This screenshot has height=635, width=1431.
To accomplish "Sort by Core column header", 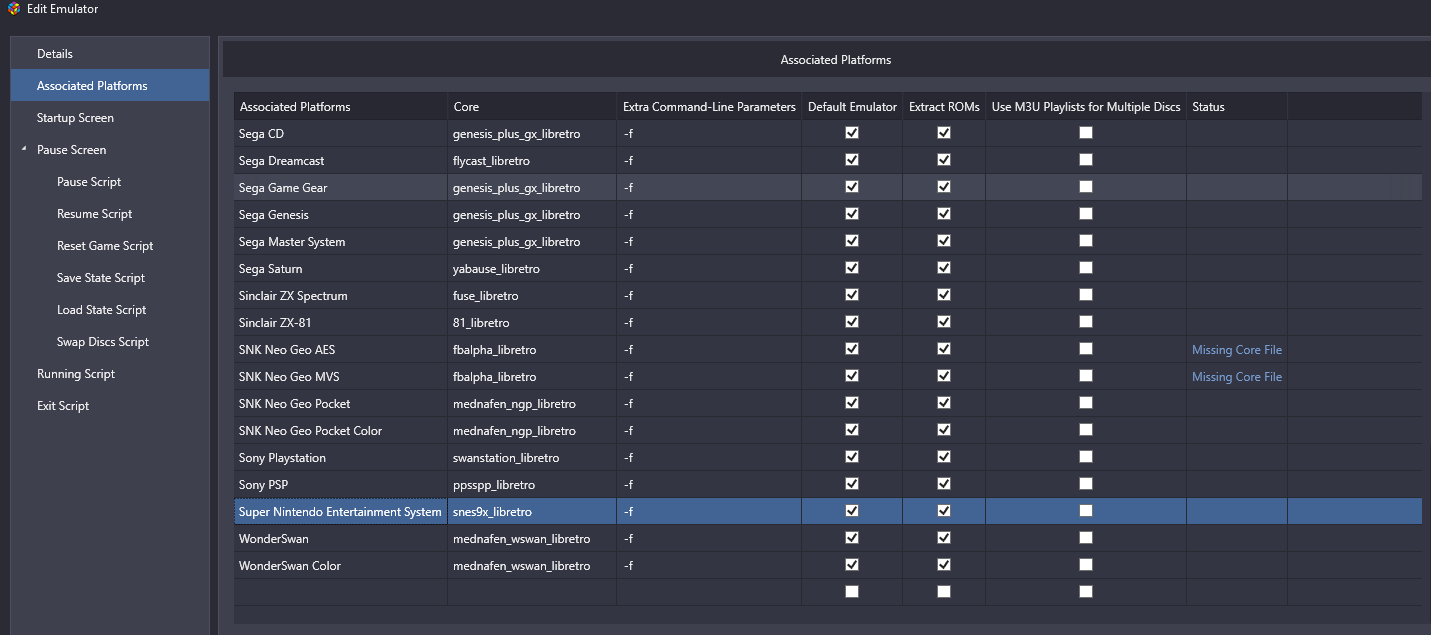I will (532, 107).
